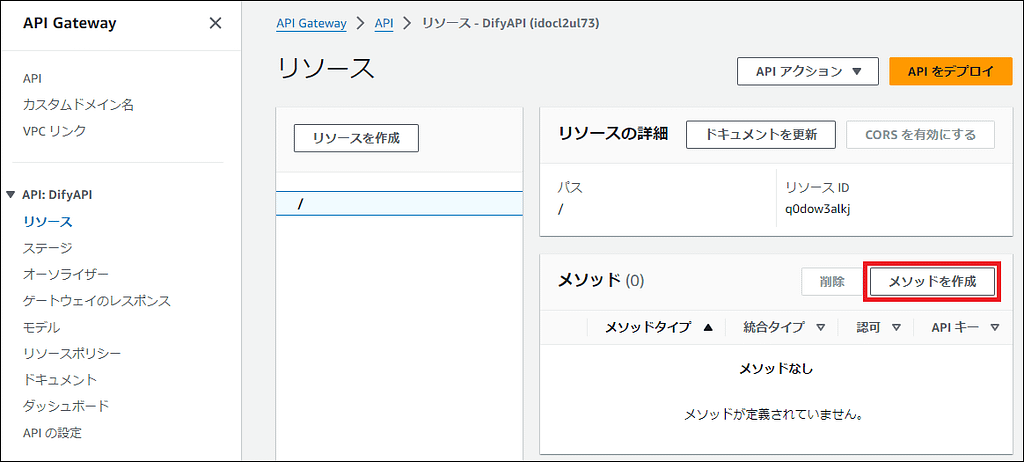Screen dimensions: 1024x462
Task: Click the 認可 column sort arrow
Action: pos(896,327)
